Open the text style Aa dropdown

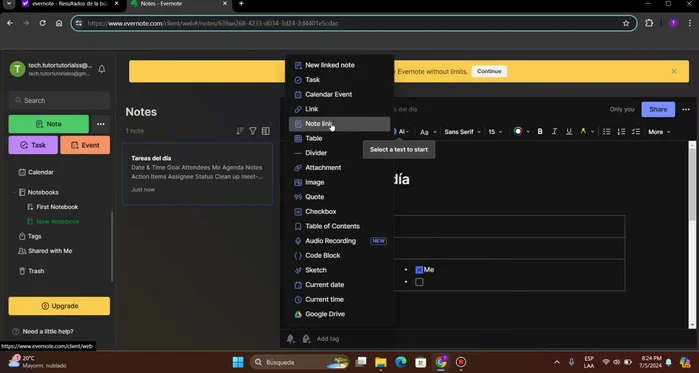(x=428, y=132)
